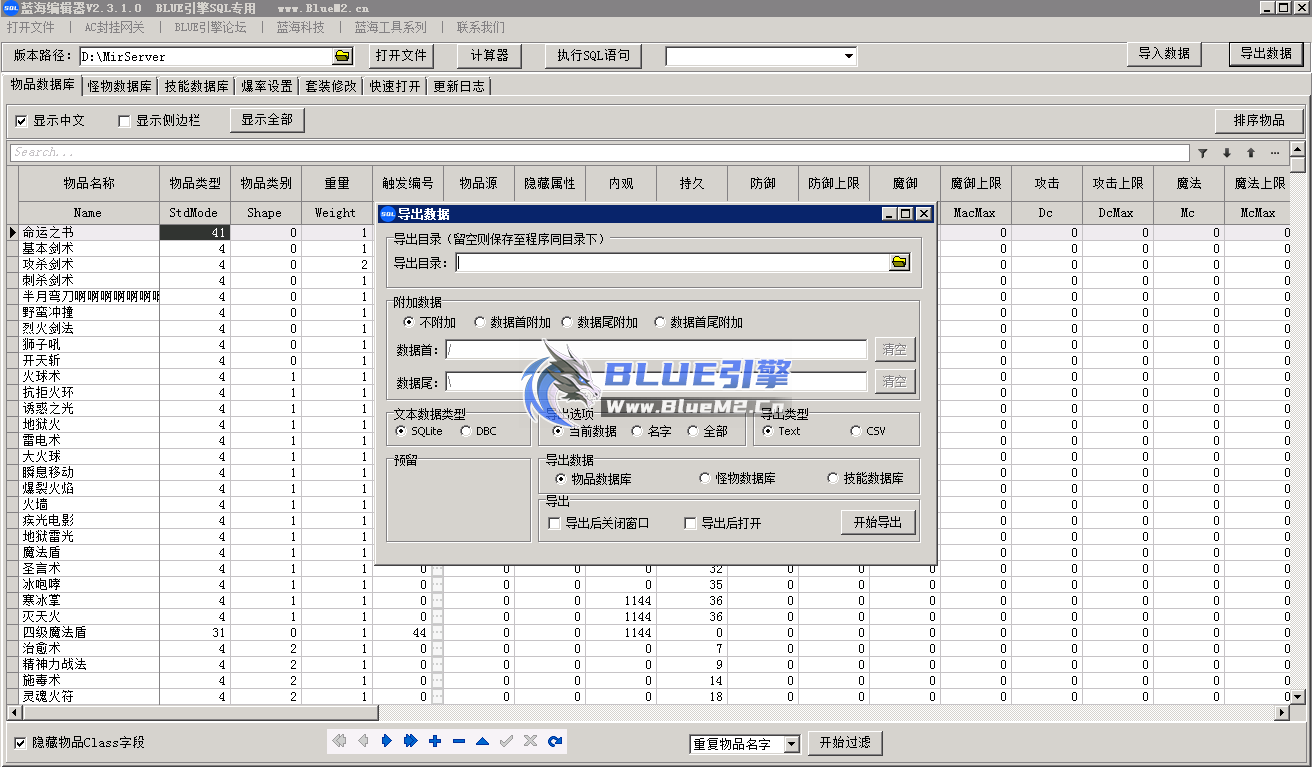The width and height of the screenshot is (1312, 767).
Task: Click vertical scrollbar down arrow of the grid
Action: point(1298,697)
